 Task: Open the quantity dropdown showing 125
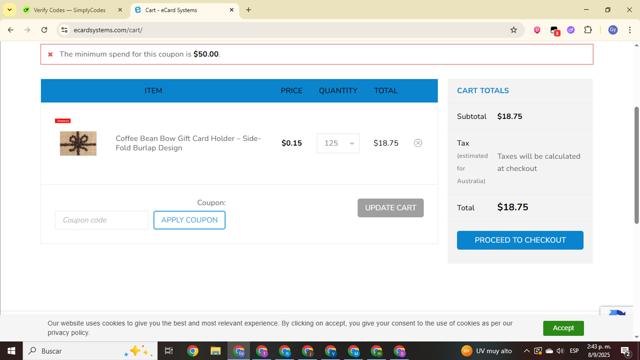click(x=338, y=143)
